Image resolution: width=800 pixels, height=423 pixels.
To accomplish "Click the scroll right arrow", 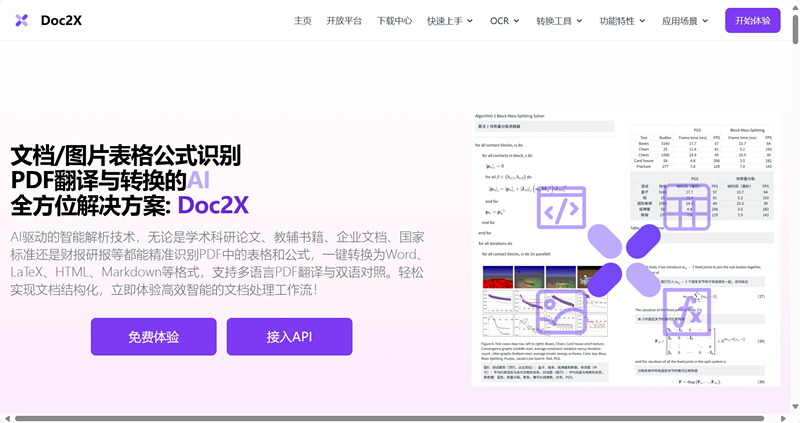I will 784,418.
